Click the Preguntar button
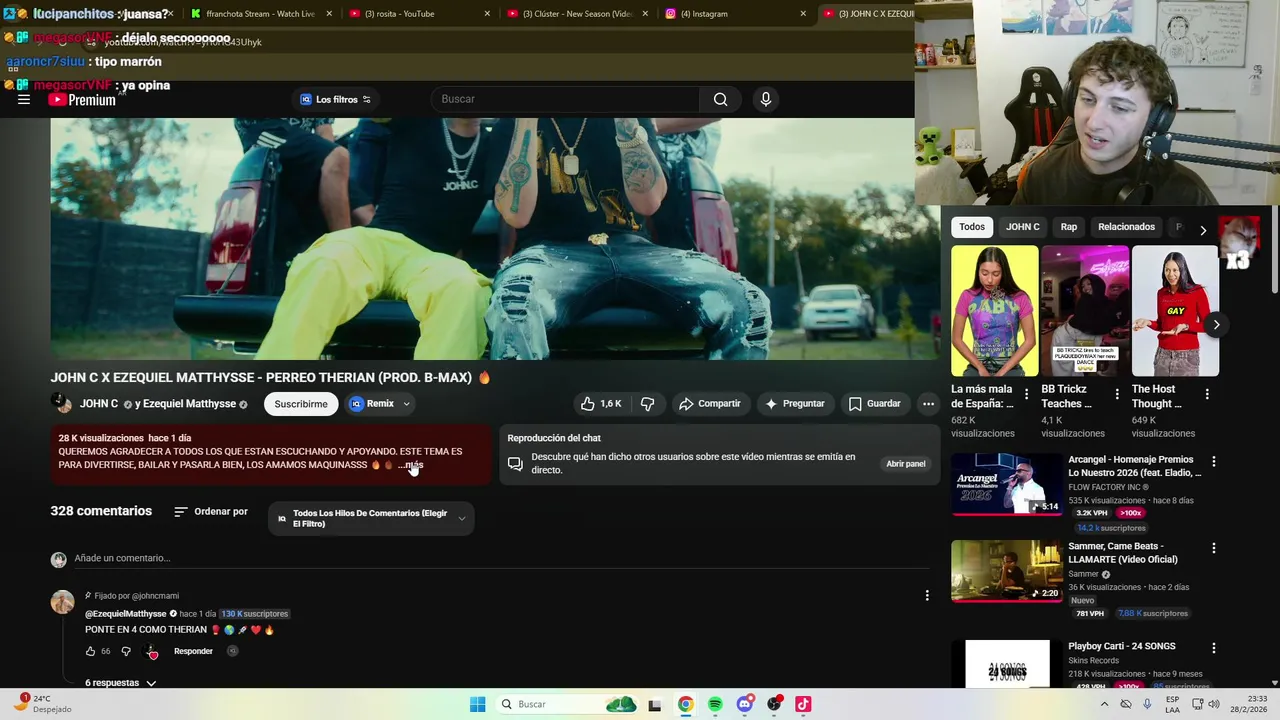The width and height of the screenshot is (1280, 720). click(x=795, y=404)
